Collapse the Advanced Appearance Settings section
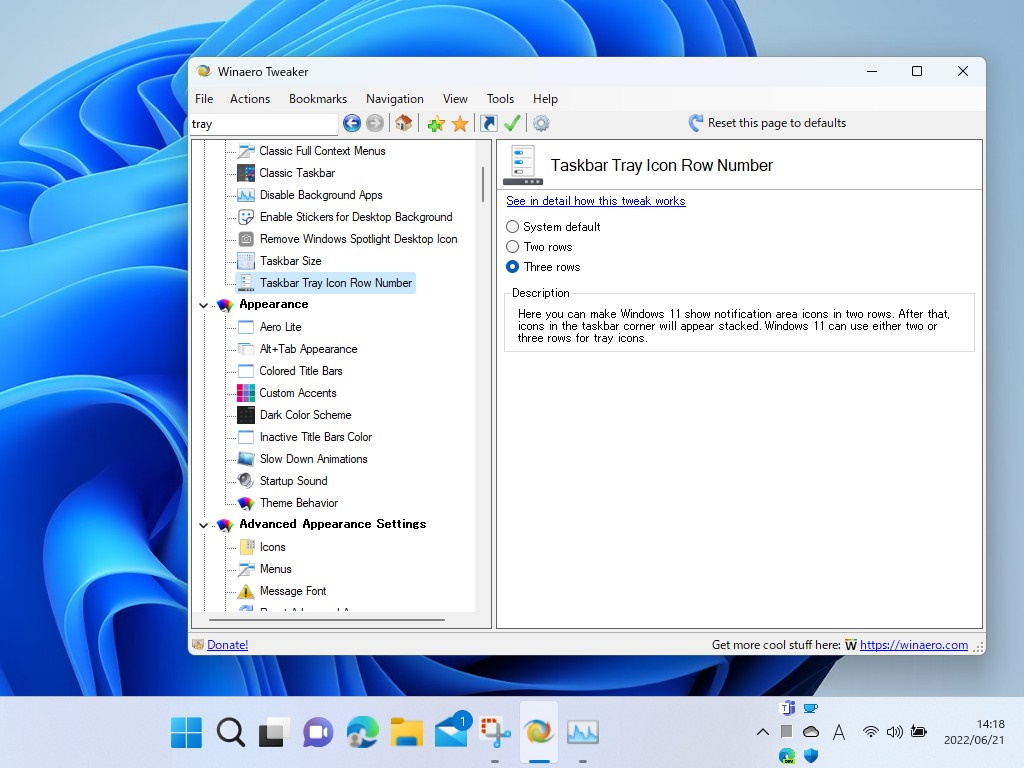The height and width of the screenshot is (768, 1024). [x=204, y=525]
